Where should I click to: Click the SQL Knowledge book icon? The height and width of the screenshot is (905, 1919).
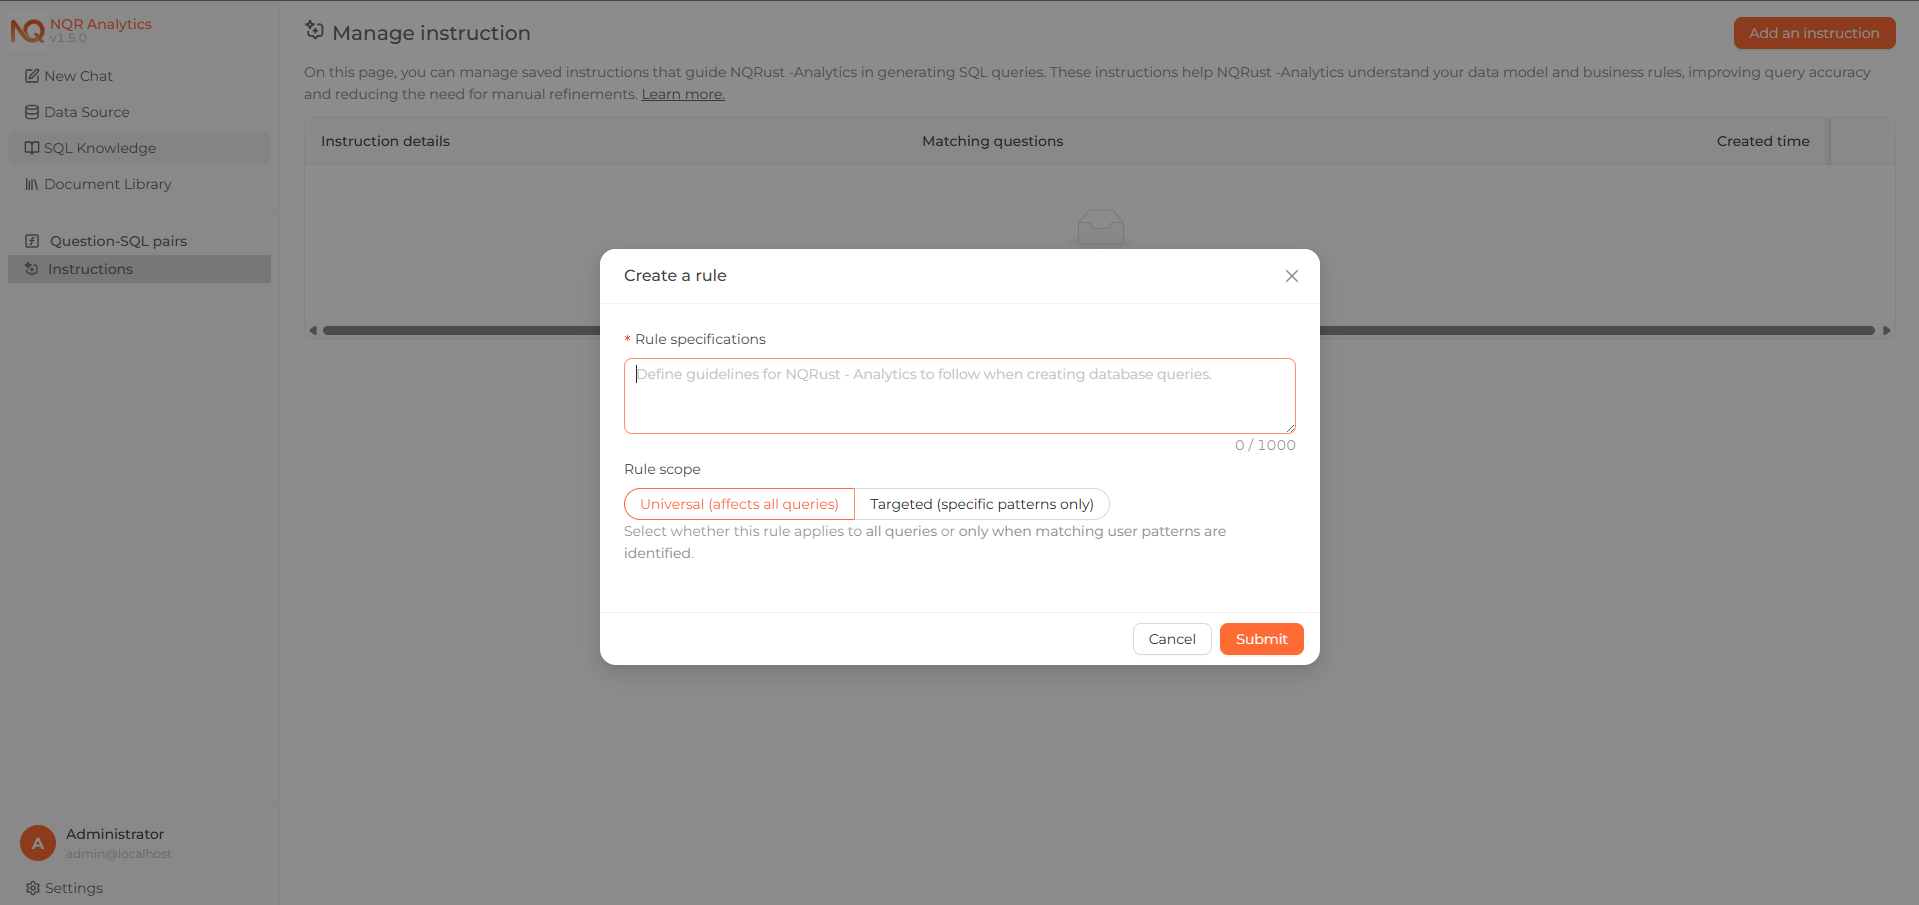coord(32,148)
